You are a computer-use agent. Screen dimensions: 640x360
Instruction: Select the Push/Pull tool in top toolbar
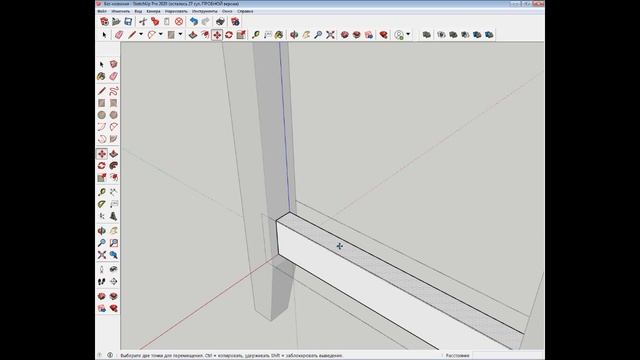pos(193,35)
